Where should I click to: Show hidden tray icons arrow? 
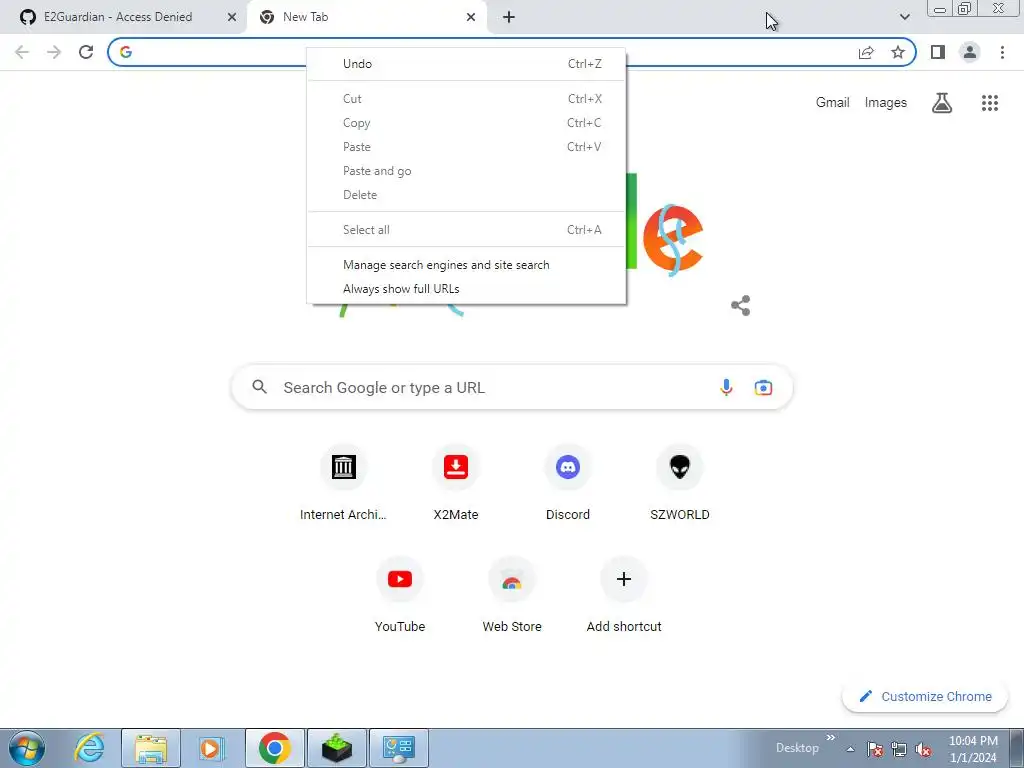(850, 749)
